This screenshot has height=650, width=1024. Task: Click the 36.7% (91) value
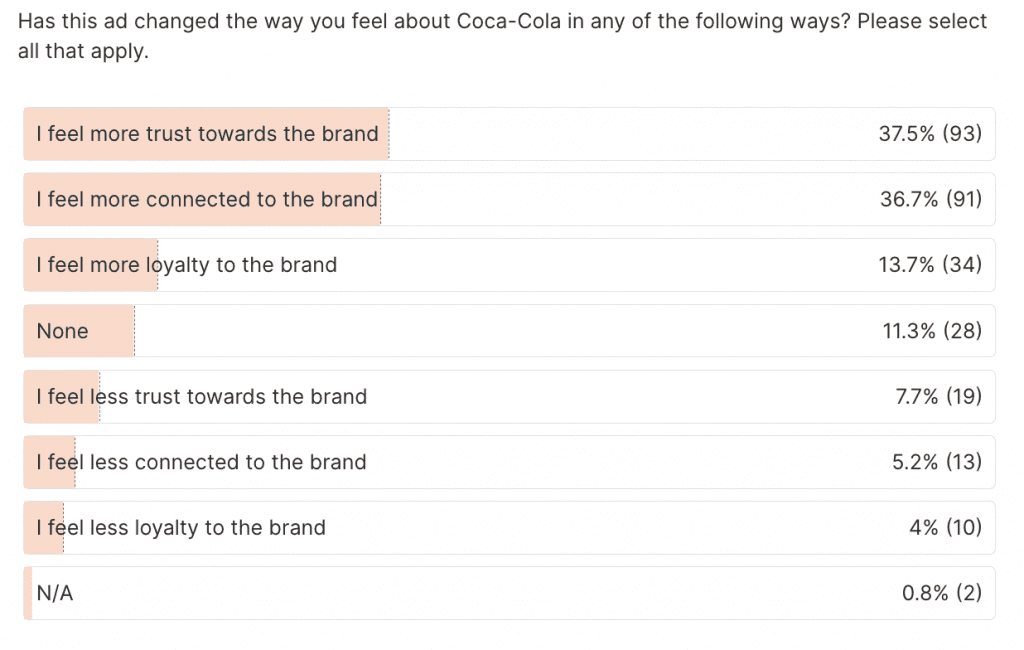click(930, 199)
